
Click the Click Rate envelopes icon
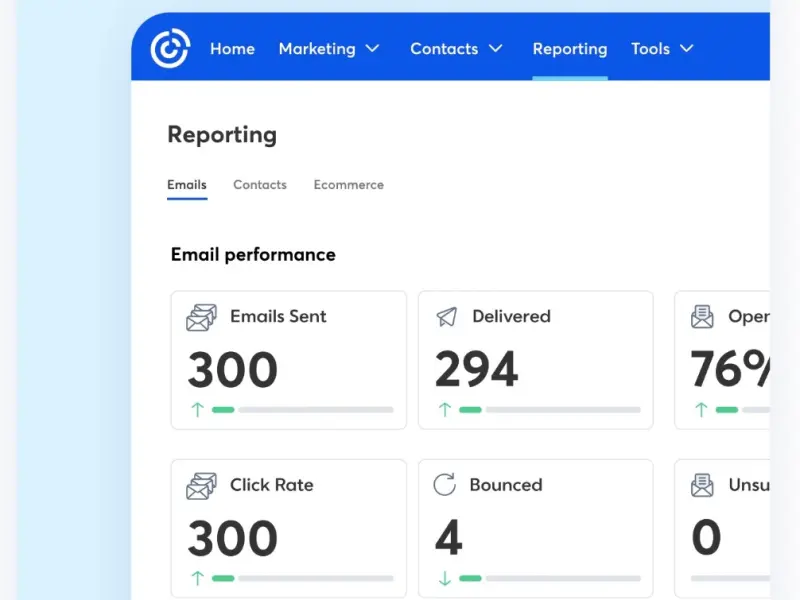coord(201,486)
